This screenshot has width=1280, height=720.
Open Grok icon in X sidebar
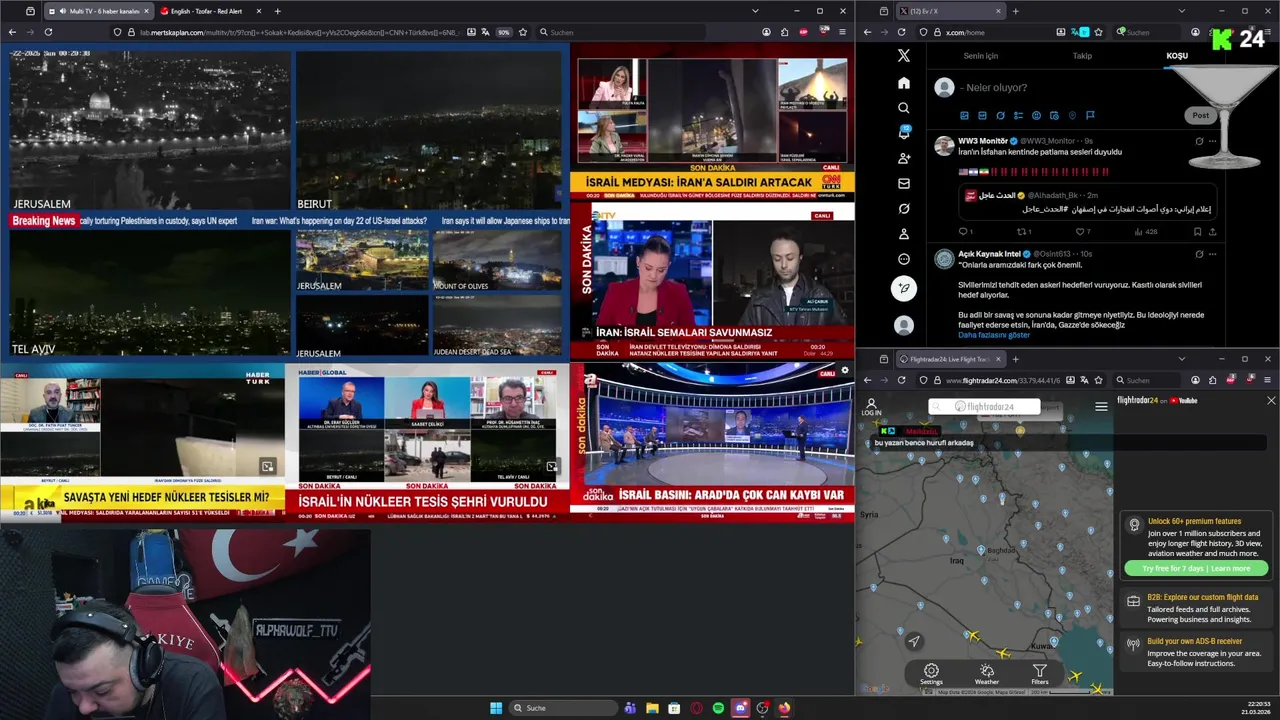click(x=904, y=209)
